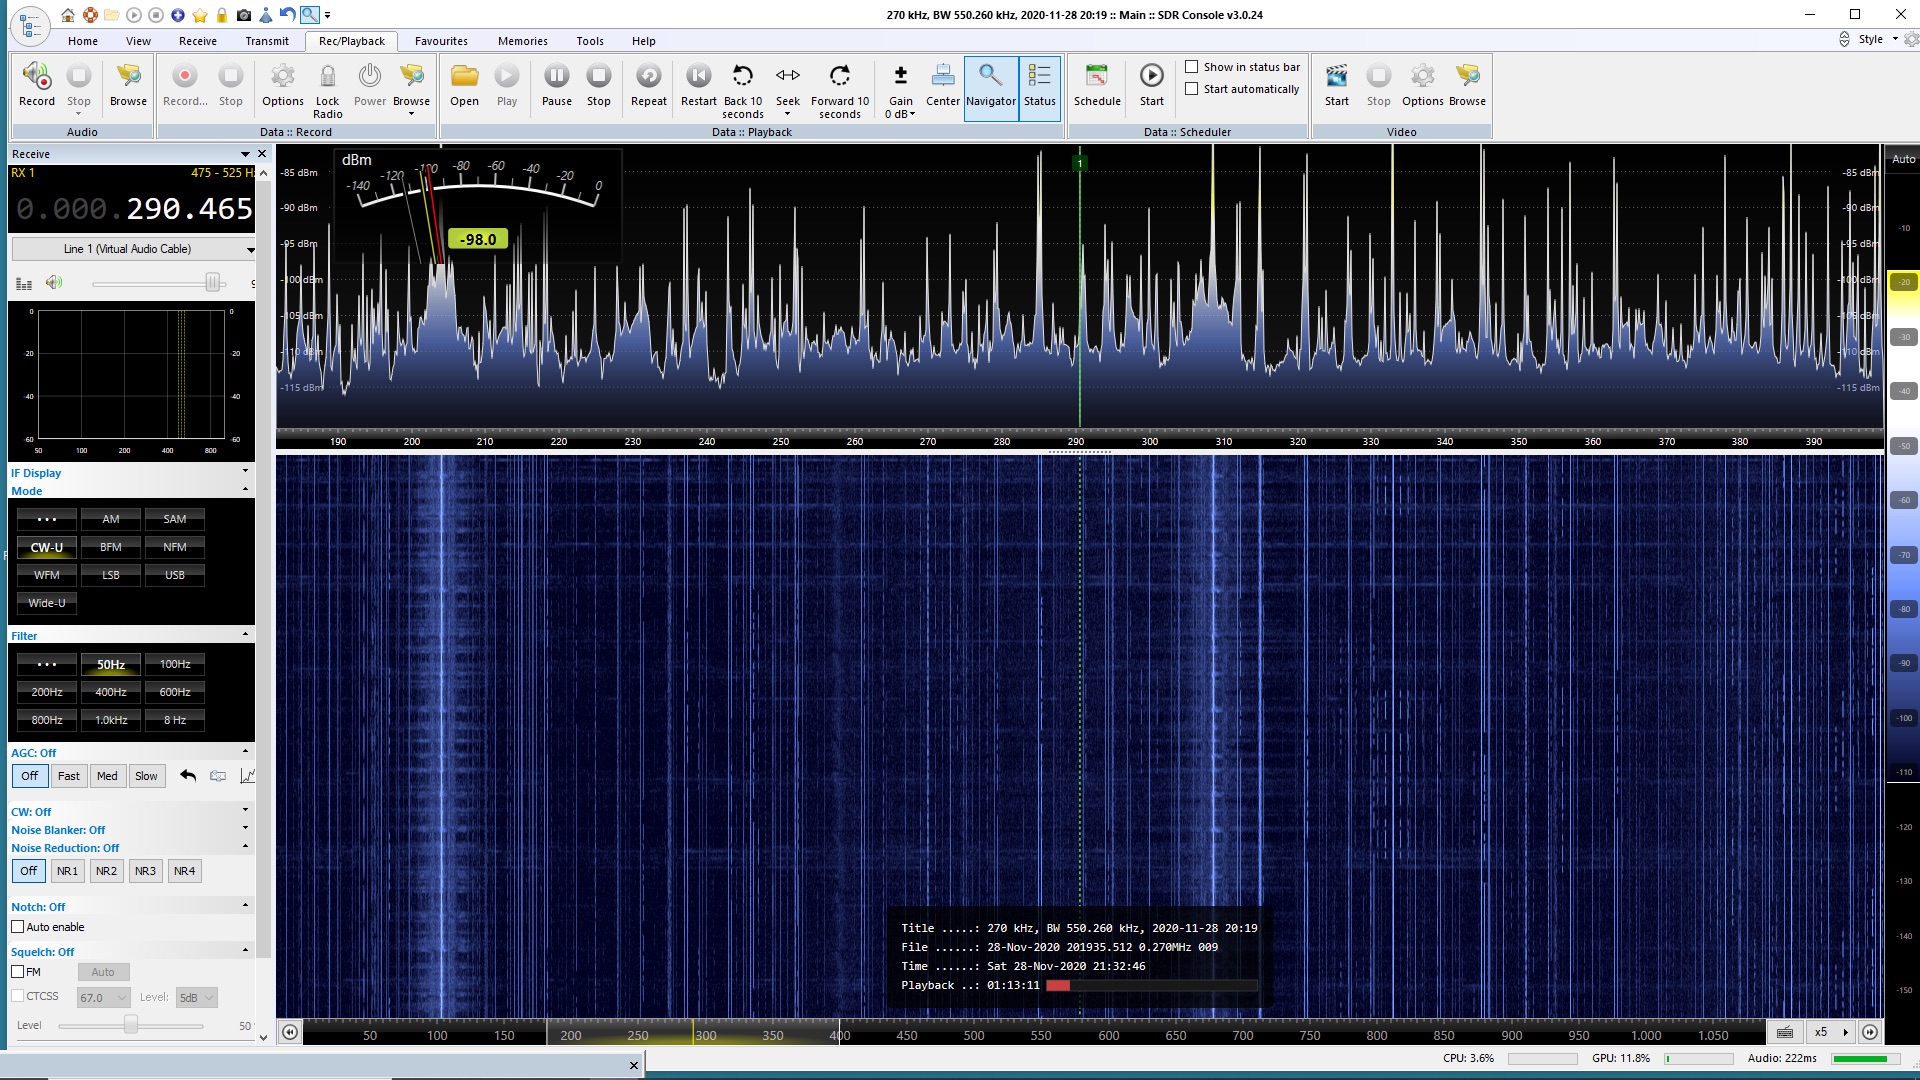Click the audio volume slider handle
1920x1080 pixels.
(x=213, y=283)
